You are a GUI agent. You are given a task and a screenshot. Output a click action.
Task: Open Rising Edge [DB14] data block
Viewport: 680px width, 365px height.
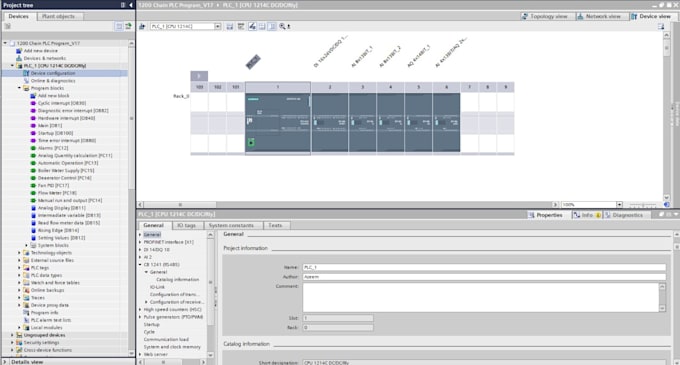click(58, 230)
